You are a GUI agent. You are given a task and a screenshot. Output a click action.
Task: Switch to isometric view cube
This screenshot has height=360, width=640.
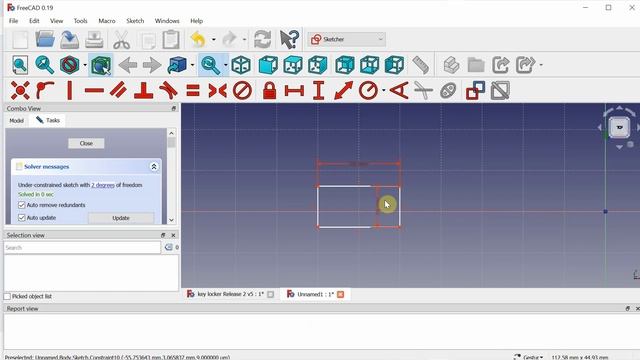tap(241, 65)
